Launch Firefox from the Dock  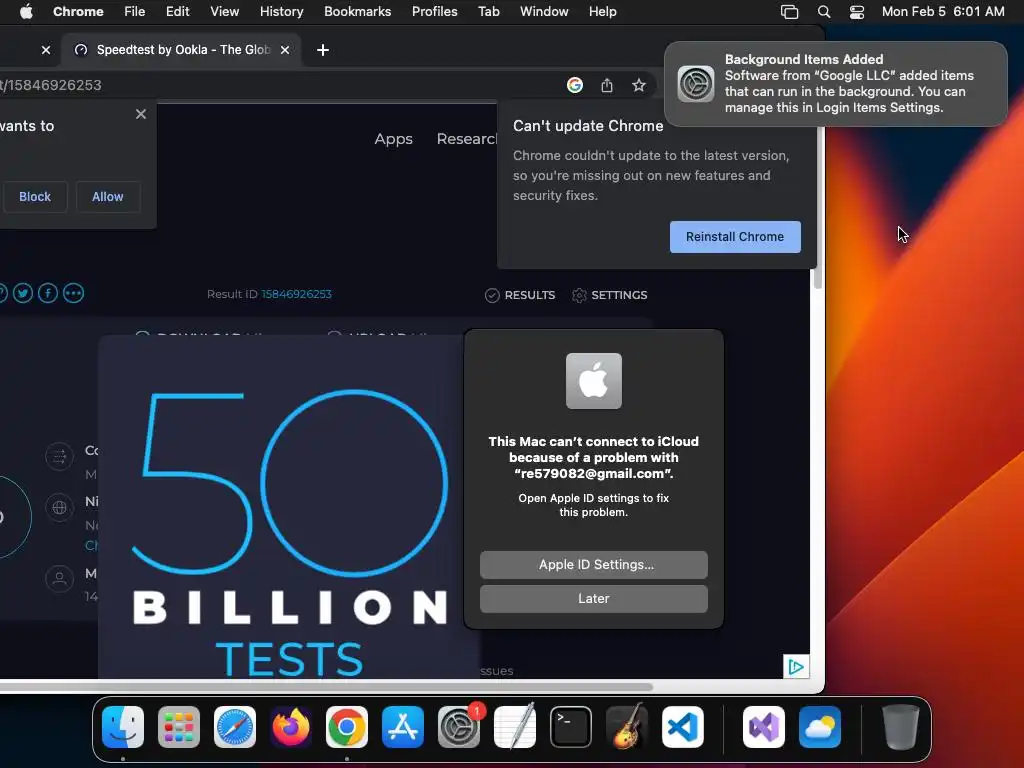click(x=291, y=727)
